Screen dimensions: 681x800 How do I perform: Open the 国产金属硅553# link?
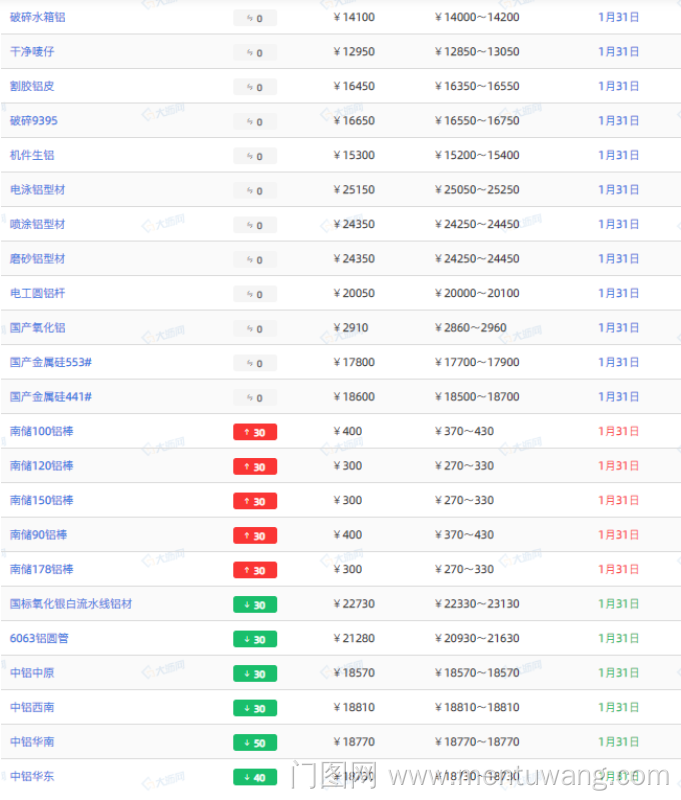[x=51, y=362]
